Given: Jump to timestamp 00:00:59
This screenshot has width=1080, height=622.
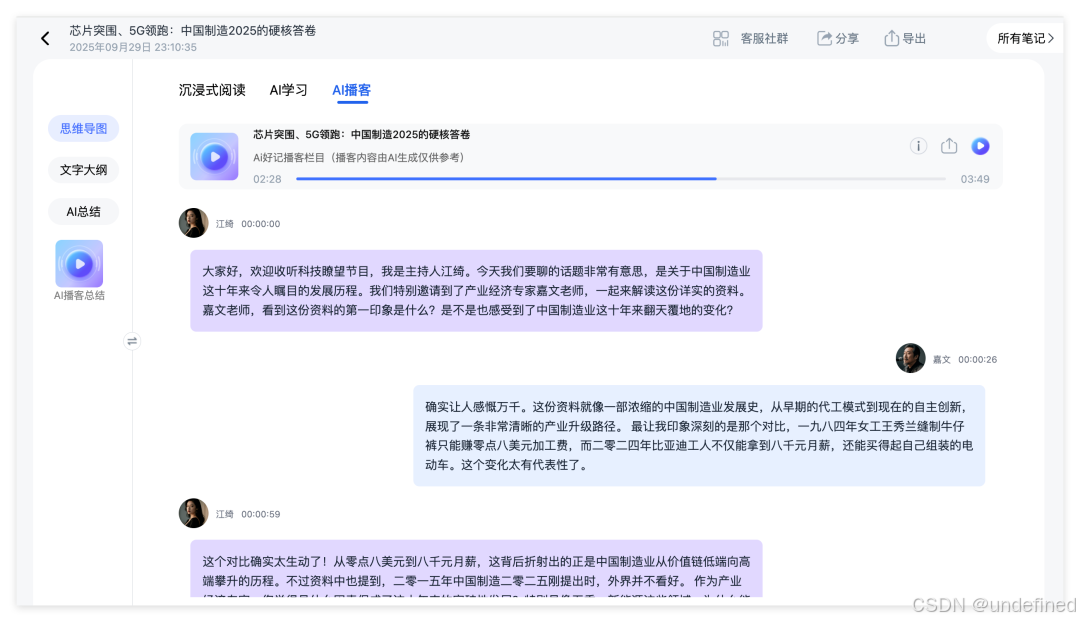Looking at the screenshot, I should point(260,514).
